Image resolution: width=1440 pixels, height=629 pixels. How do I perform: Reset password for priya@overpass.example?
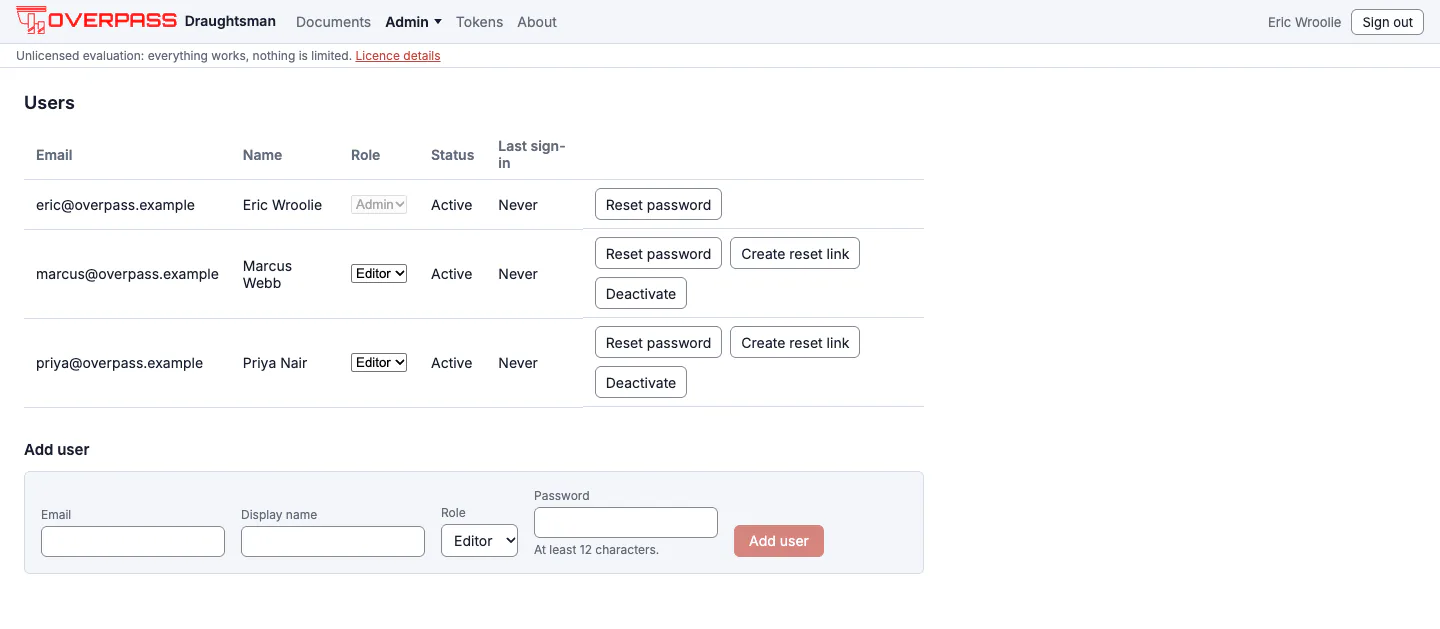658,342
